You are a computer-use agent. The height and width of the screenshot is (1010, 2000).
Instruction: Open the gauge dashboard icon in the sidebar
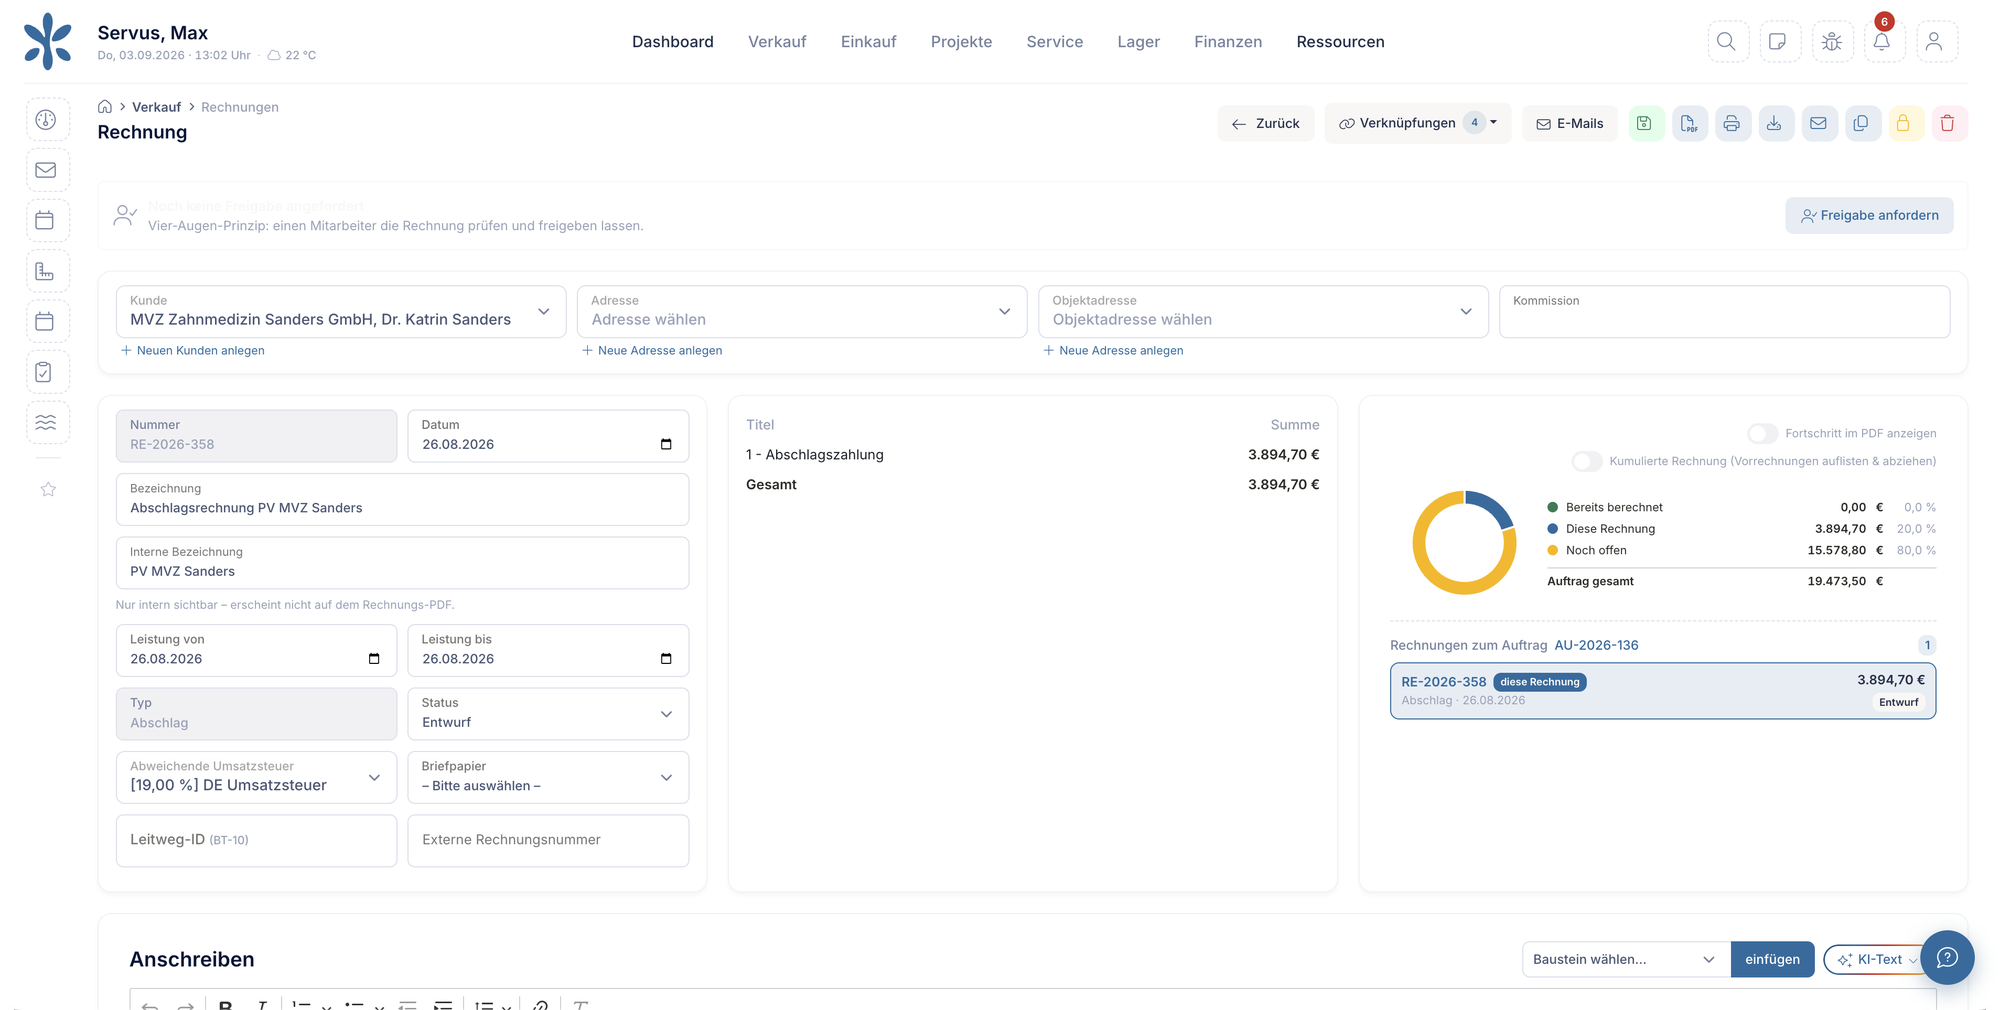[47, 120]
